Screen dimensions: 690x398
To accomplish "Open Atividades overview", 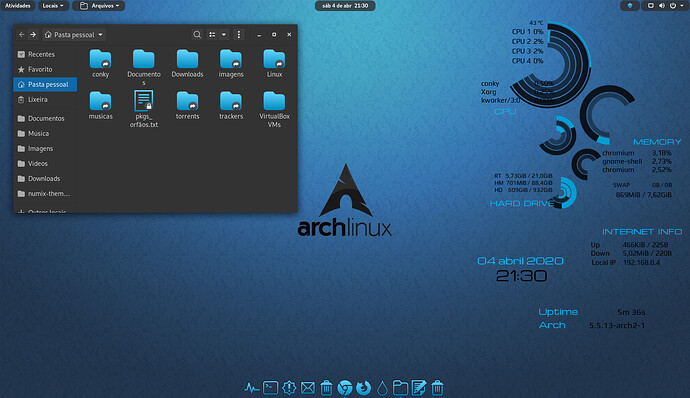I will [18, 6].
